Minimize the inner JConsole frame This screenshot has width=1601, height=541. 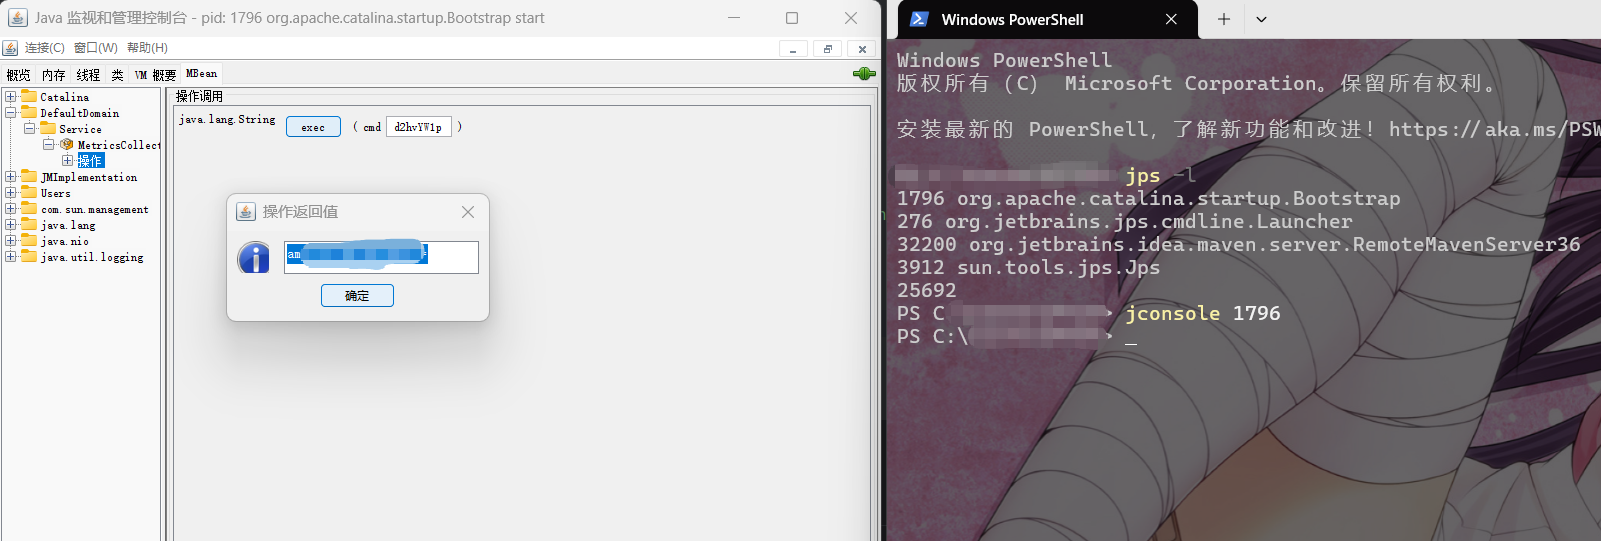[x=793, y=49]
